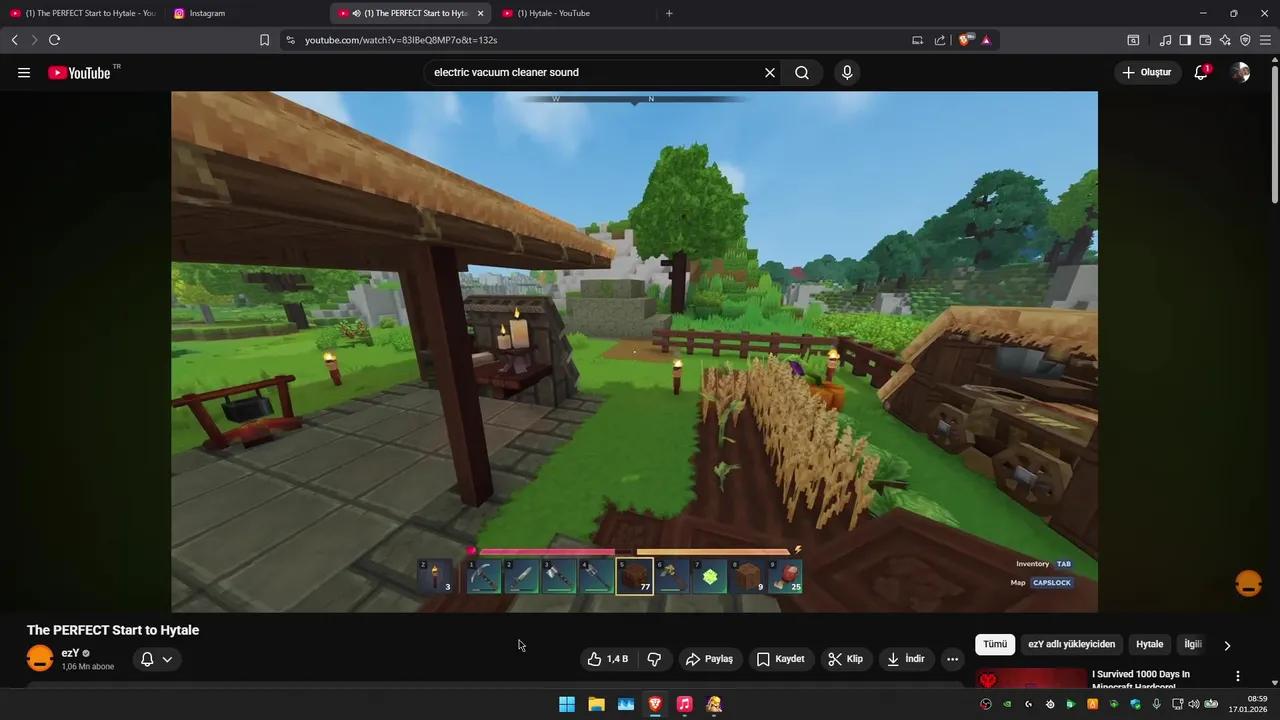Screen dimensions: 1280x720
Task: Open Brave Leo AI sparkle icon
Action: (x=1225, y=40)
